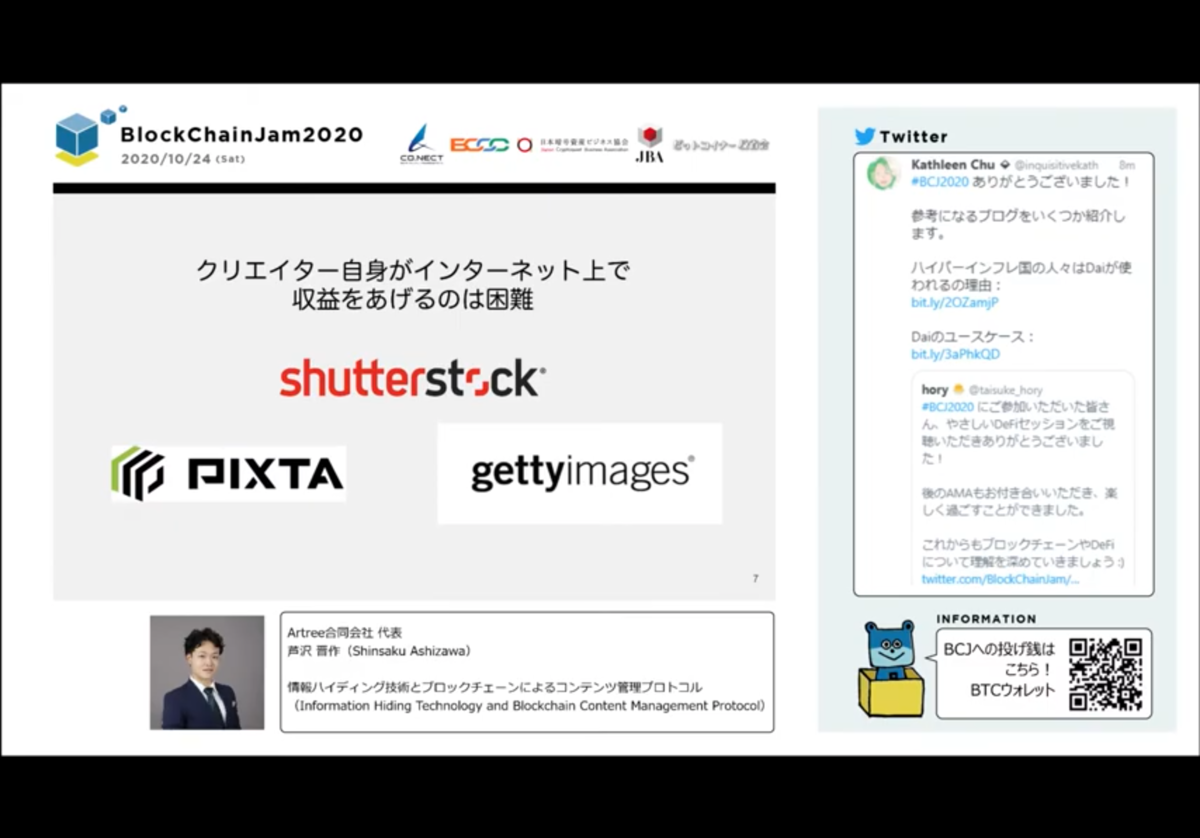
Task: Click the #BCJ2020 hashtag in Kathleen's tweet
Action: point(941,182)
